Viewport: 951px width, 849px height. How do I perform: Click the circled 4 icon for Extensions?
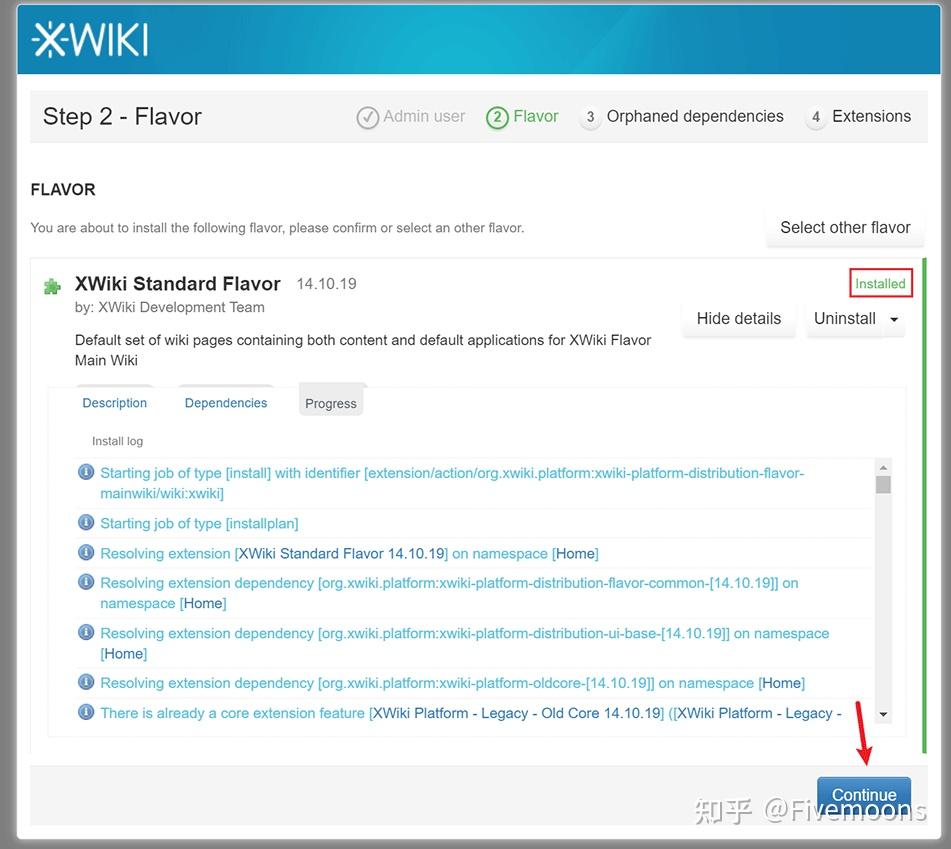coord(818,116)
